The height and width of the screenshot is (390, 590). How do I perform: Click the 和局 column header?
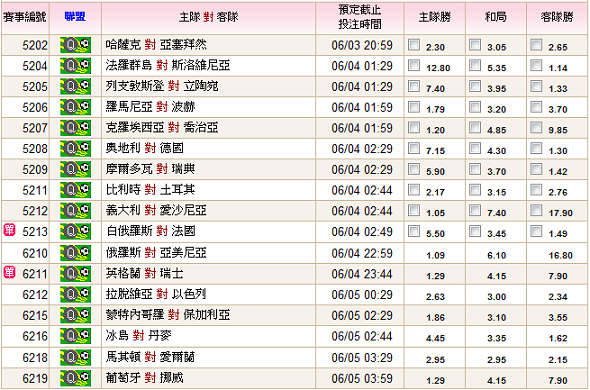[496, 17]
